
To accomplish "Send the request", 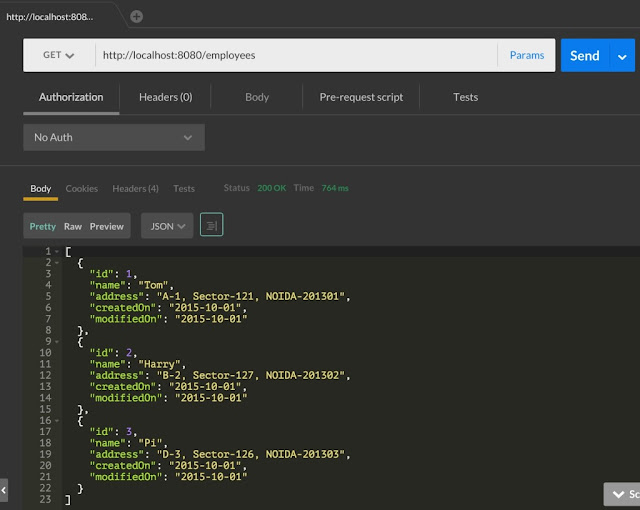I will [585, 55].
